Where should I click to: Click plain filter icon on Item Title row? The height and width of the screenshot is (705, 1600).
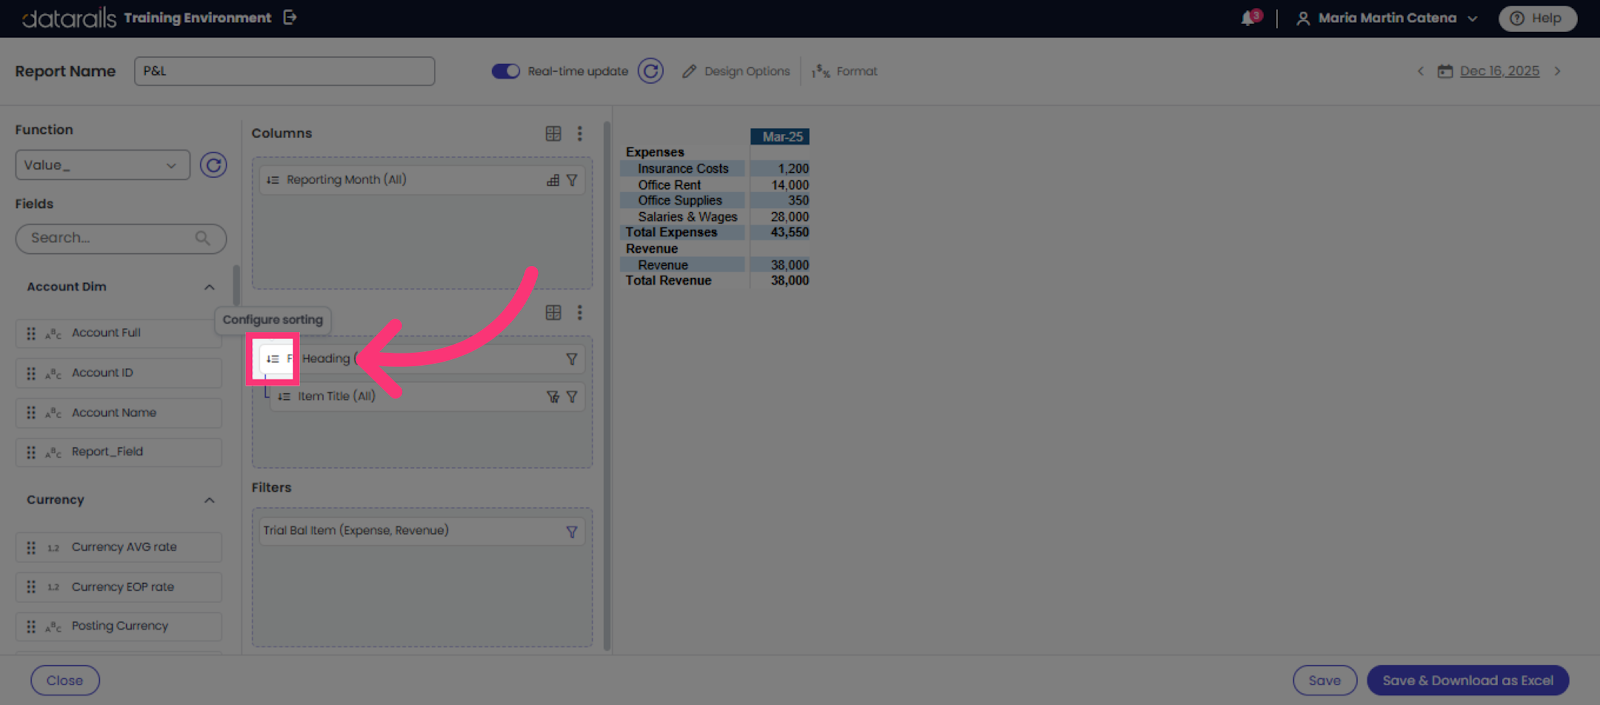[x=572, y=397]
